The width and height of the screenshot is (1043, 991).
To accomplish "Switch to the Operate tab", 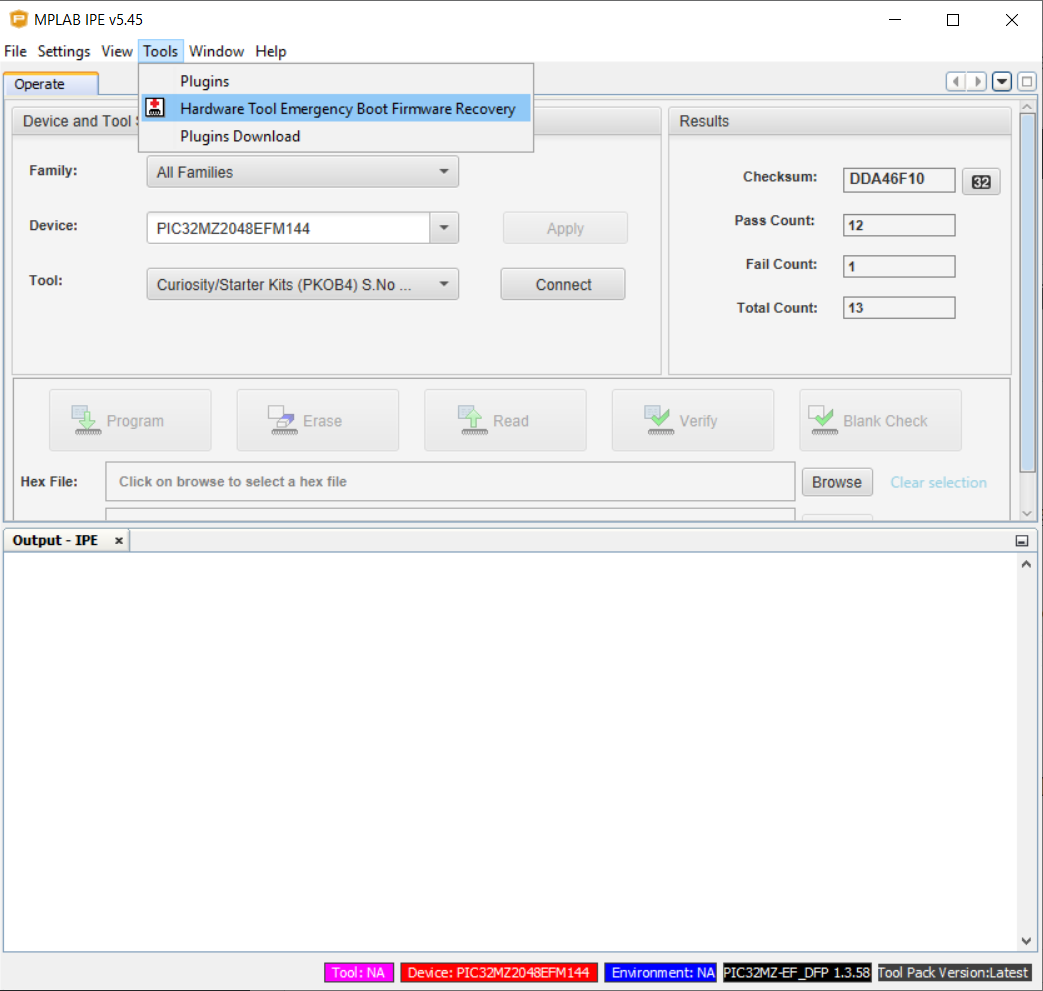I will click(51, 84).
